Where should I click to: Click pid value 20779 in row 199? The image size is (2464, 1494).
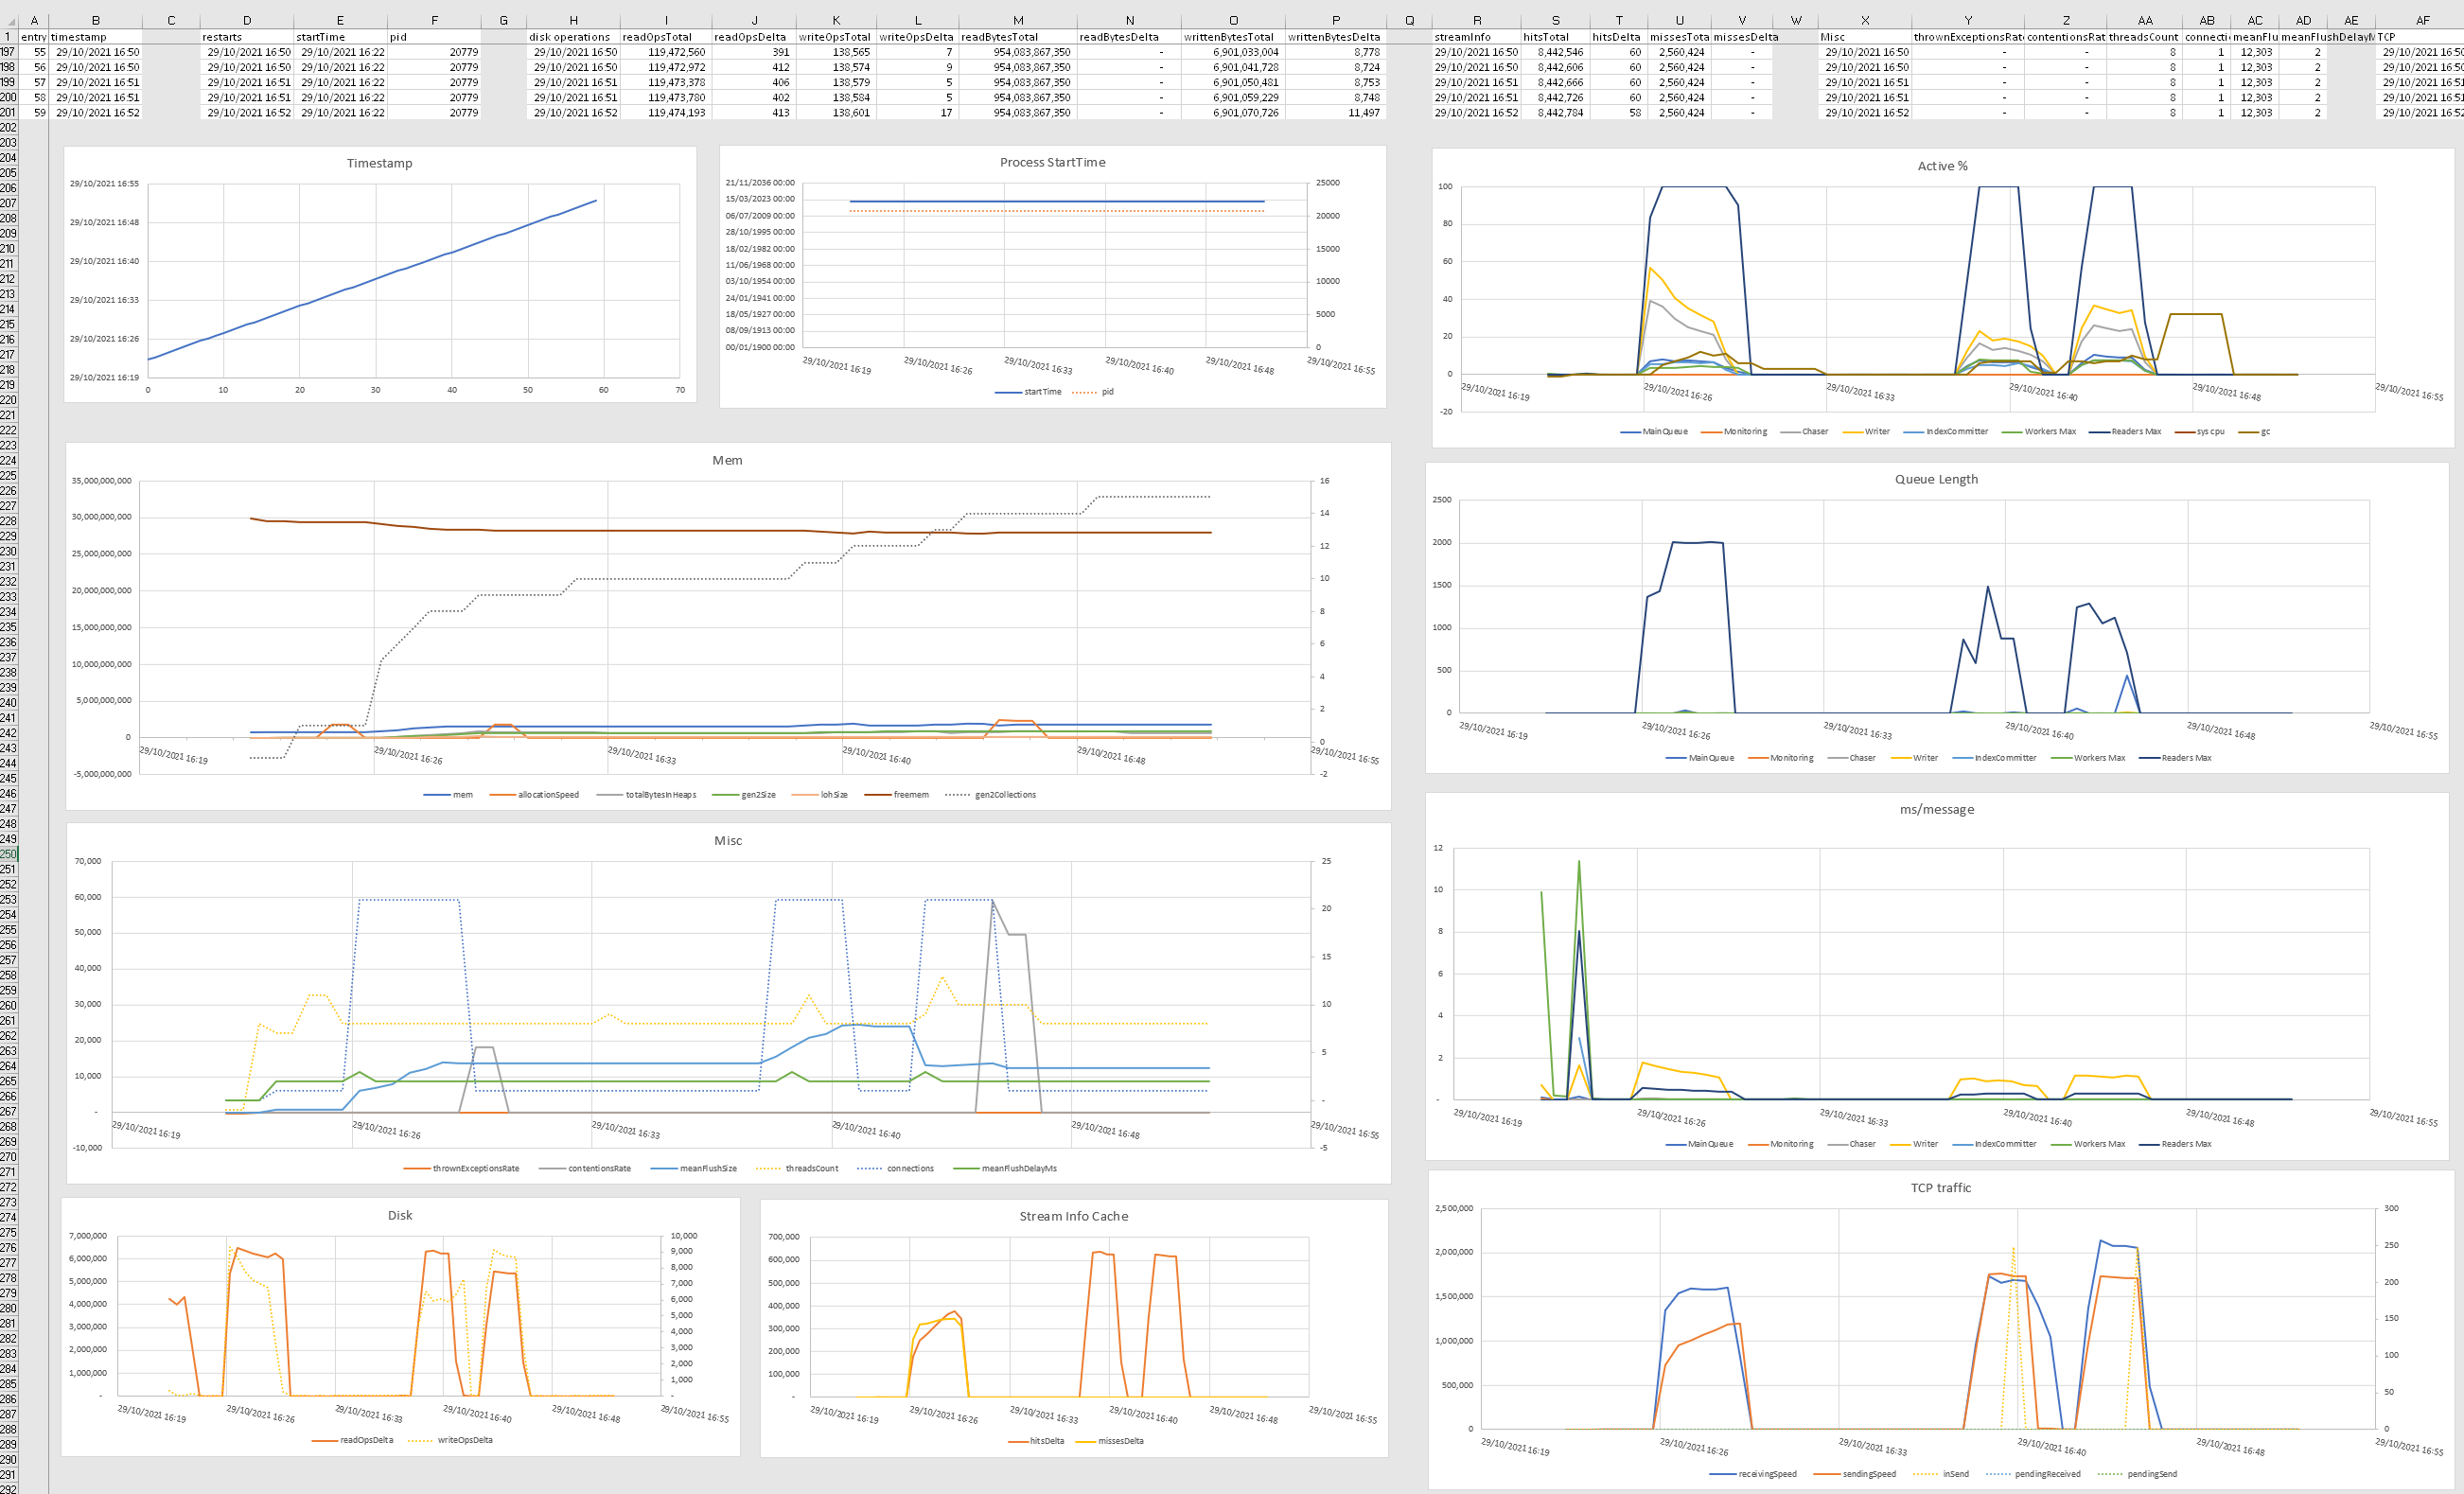coord(434,83)
